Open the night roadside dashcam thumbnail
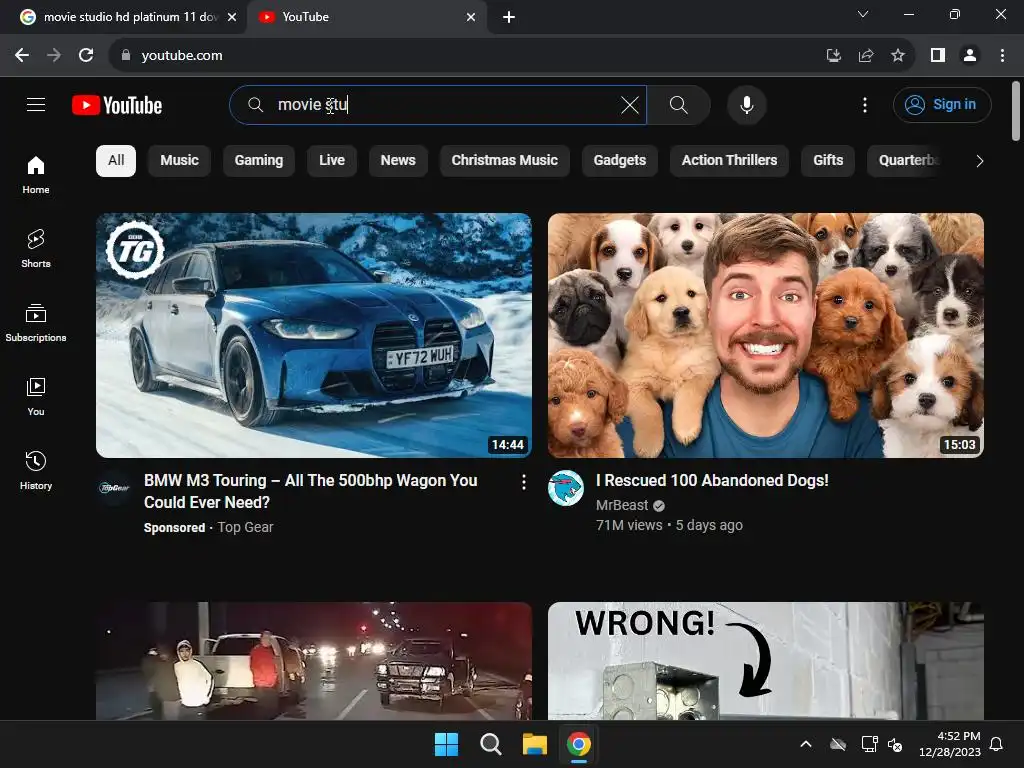Image resolution: width=1024 pixels, height=768 pixels. [x=313, y=661]
